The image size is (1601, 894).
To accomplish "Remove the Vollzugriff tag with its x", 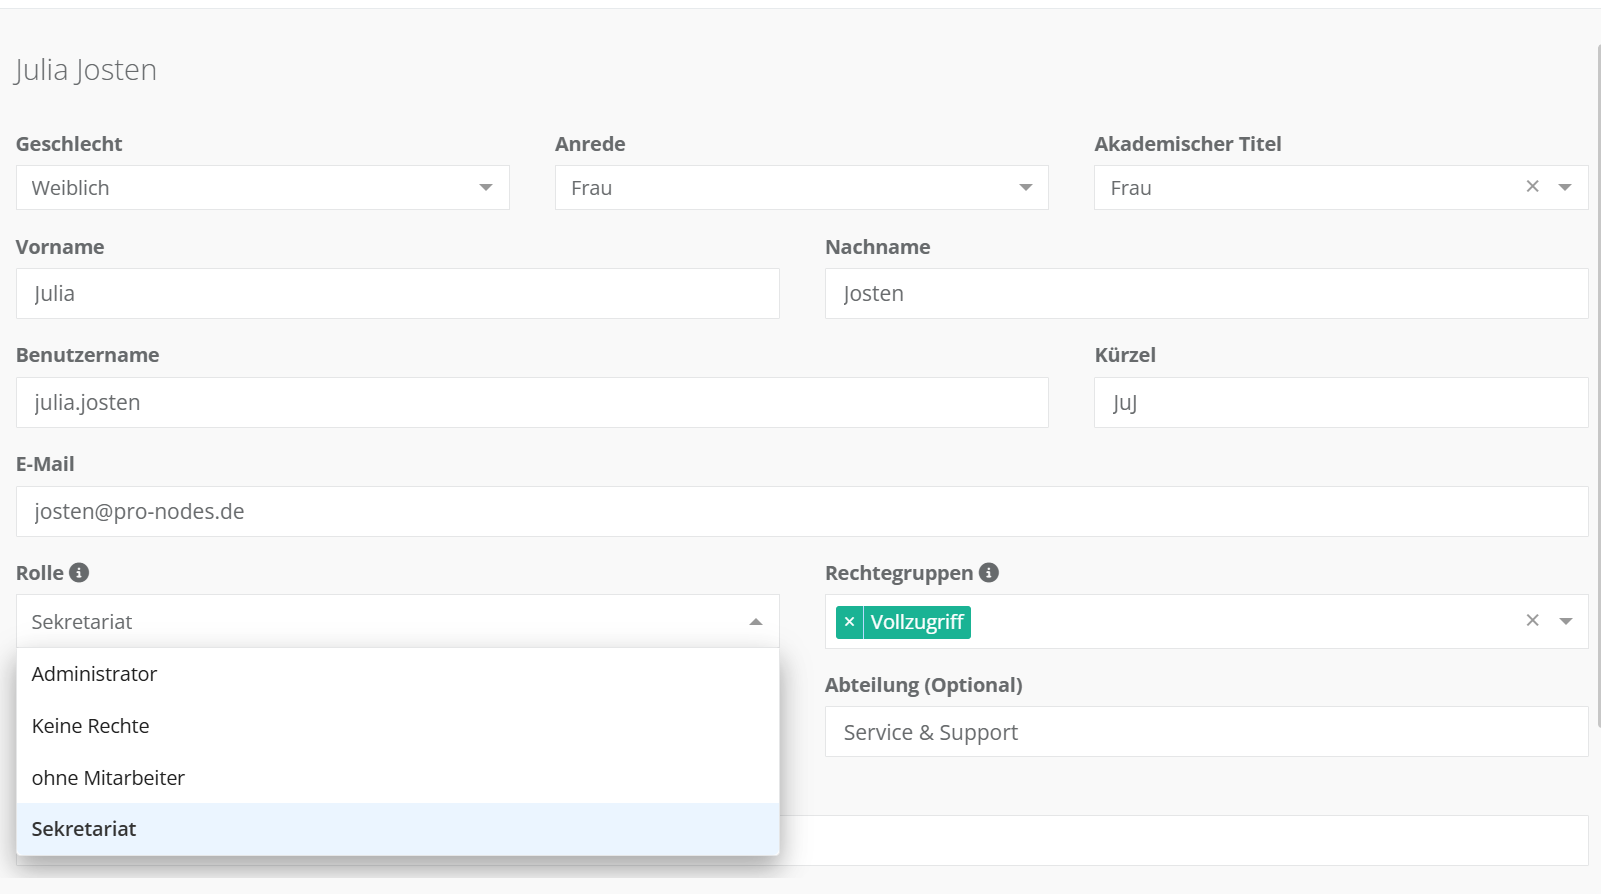I will [849, 622].
